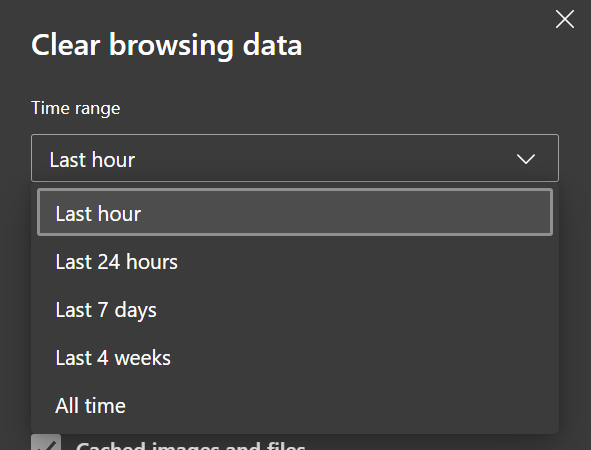The height and width of the screenshot is (450, 591).
Task: Click the Cached images and files label
Action: click(x=190, y=445)
